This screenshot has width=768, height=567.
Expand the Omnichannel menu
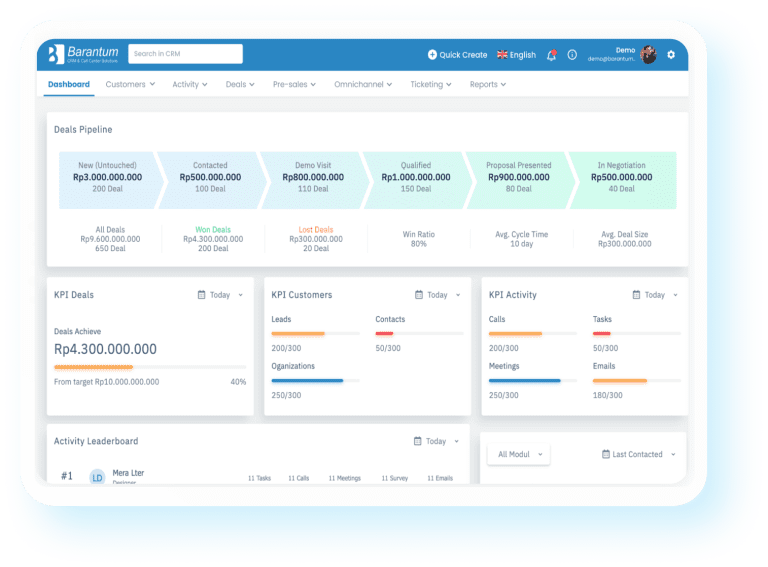[x=363, y=84]
